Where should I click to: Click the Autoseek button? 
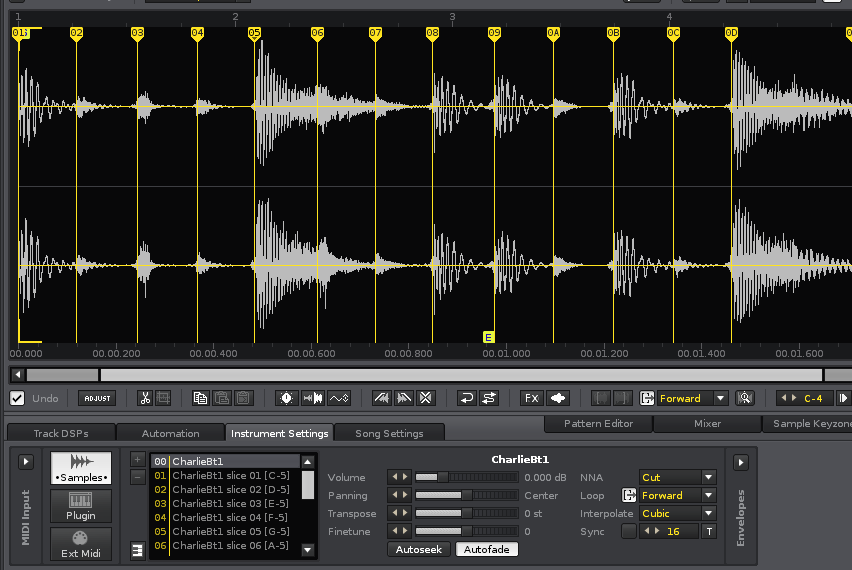(x=418, y=549)
